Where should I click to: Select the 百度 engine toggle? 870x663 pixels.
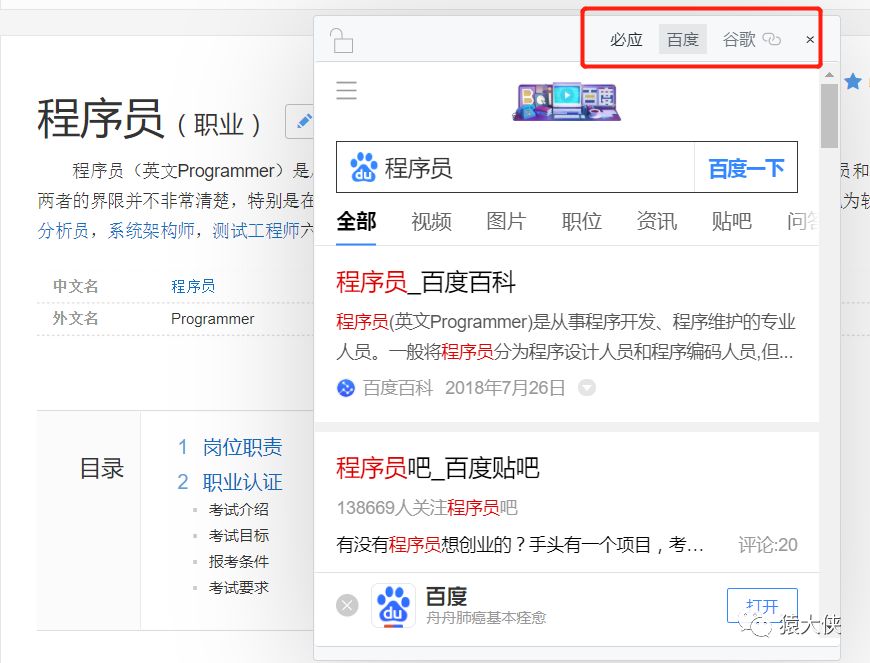pyautogui.click(x=682, y=39)
